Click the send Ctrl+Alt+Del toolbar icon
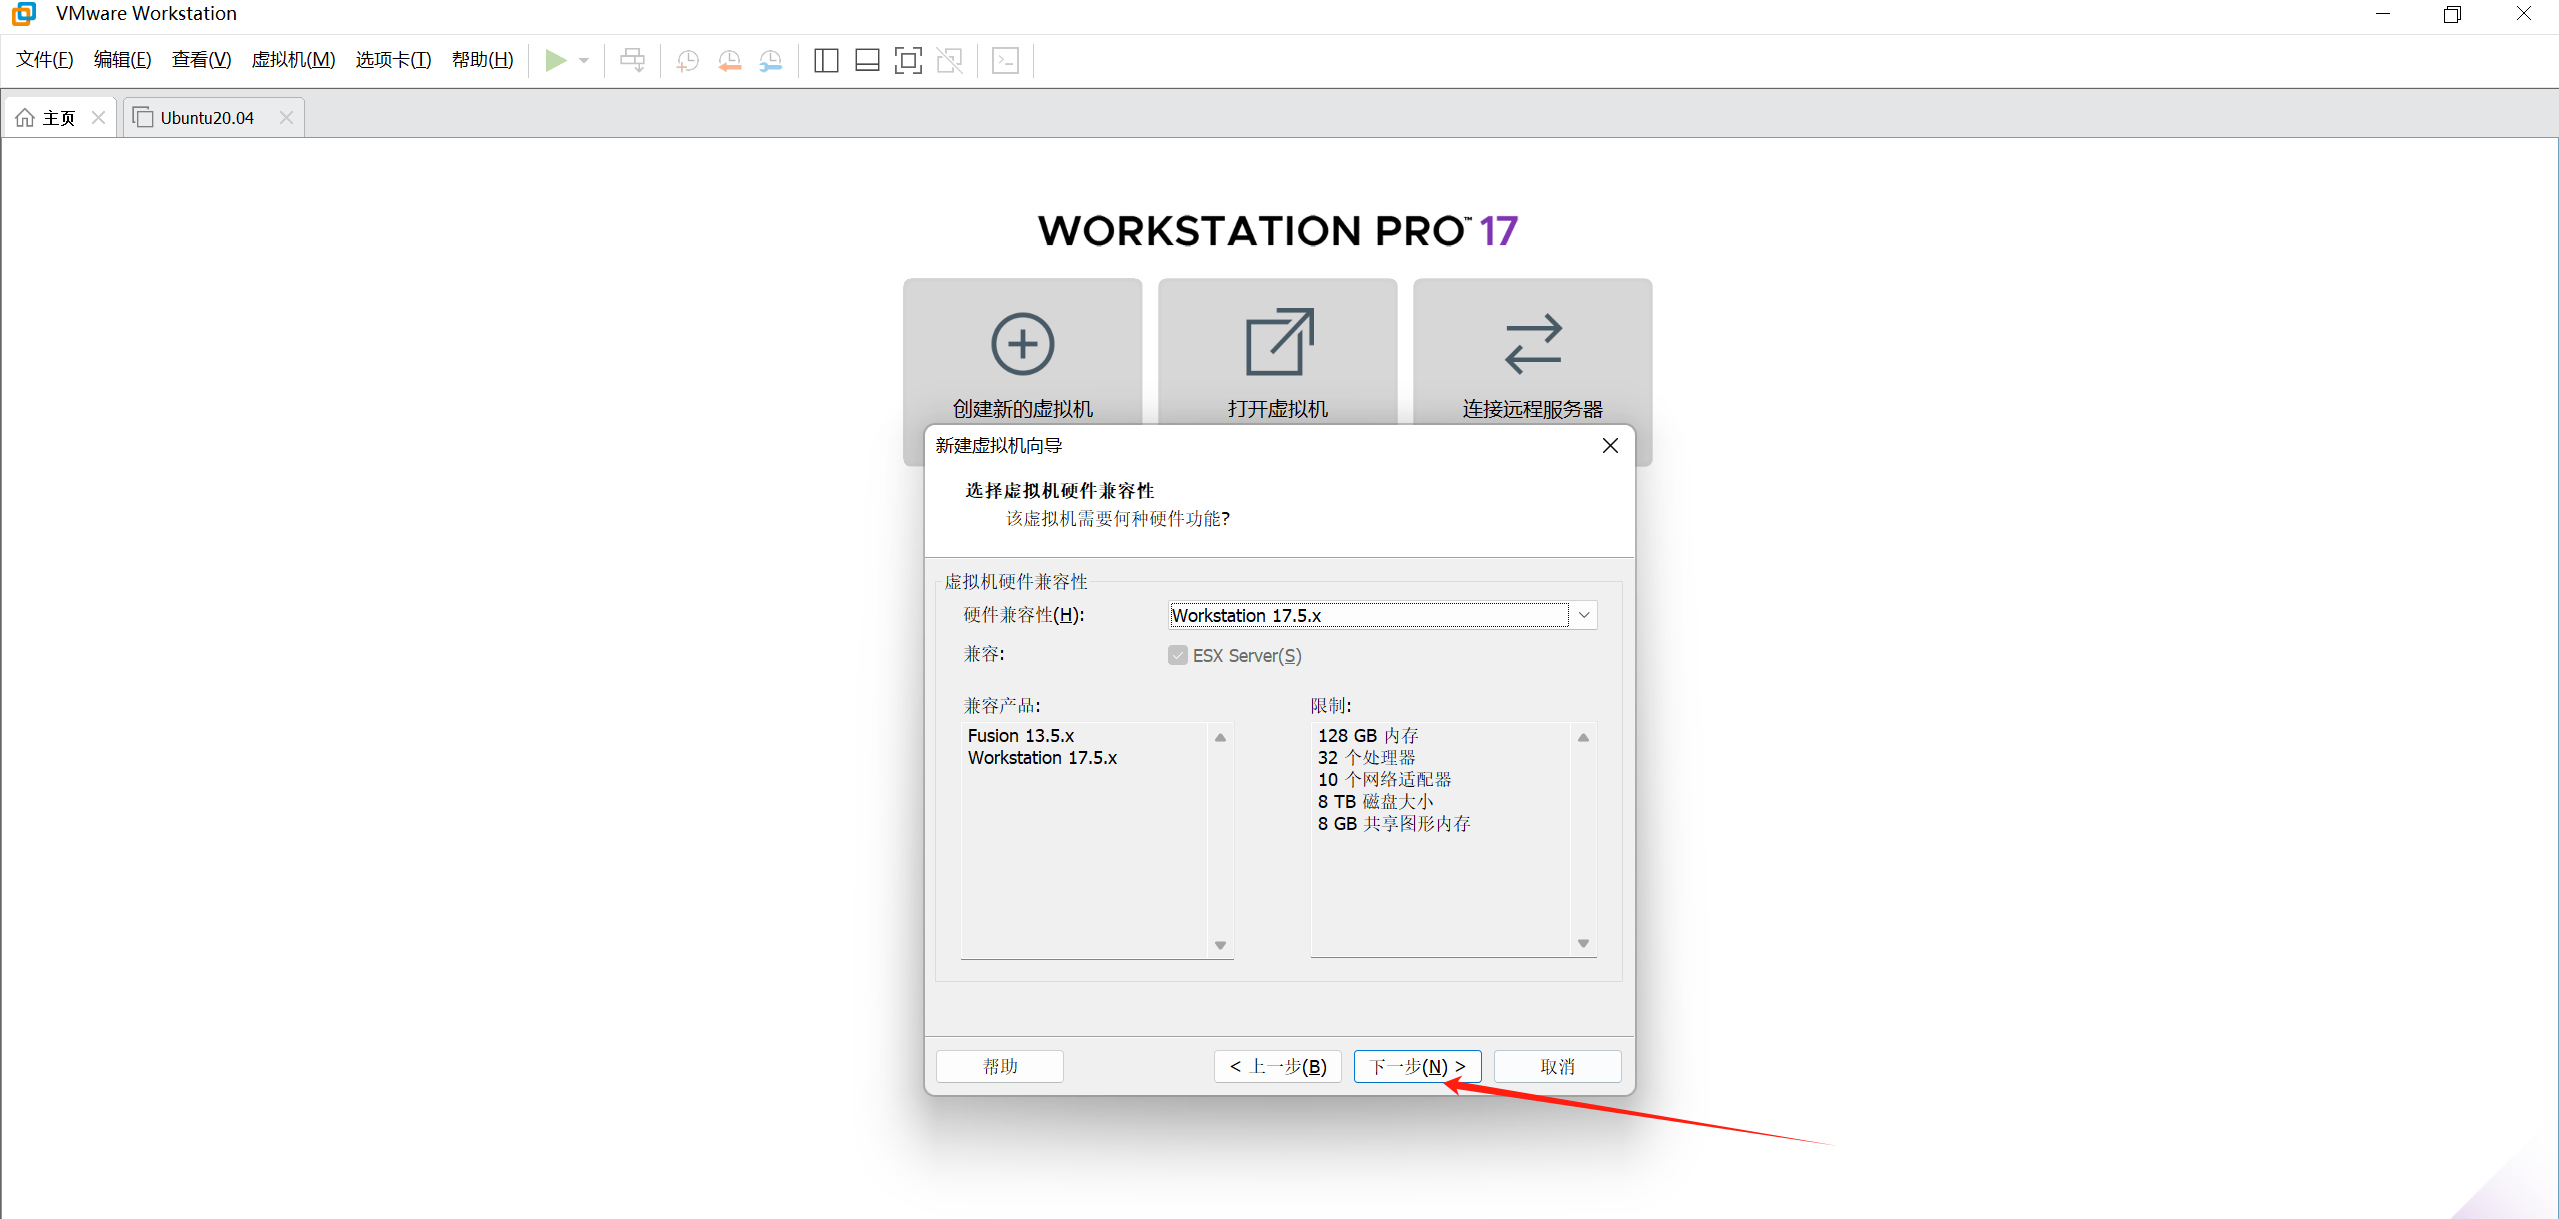The image size is (2559, 1219). point(632,61)
